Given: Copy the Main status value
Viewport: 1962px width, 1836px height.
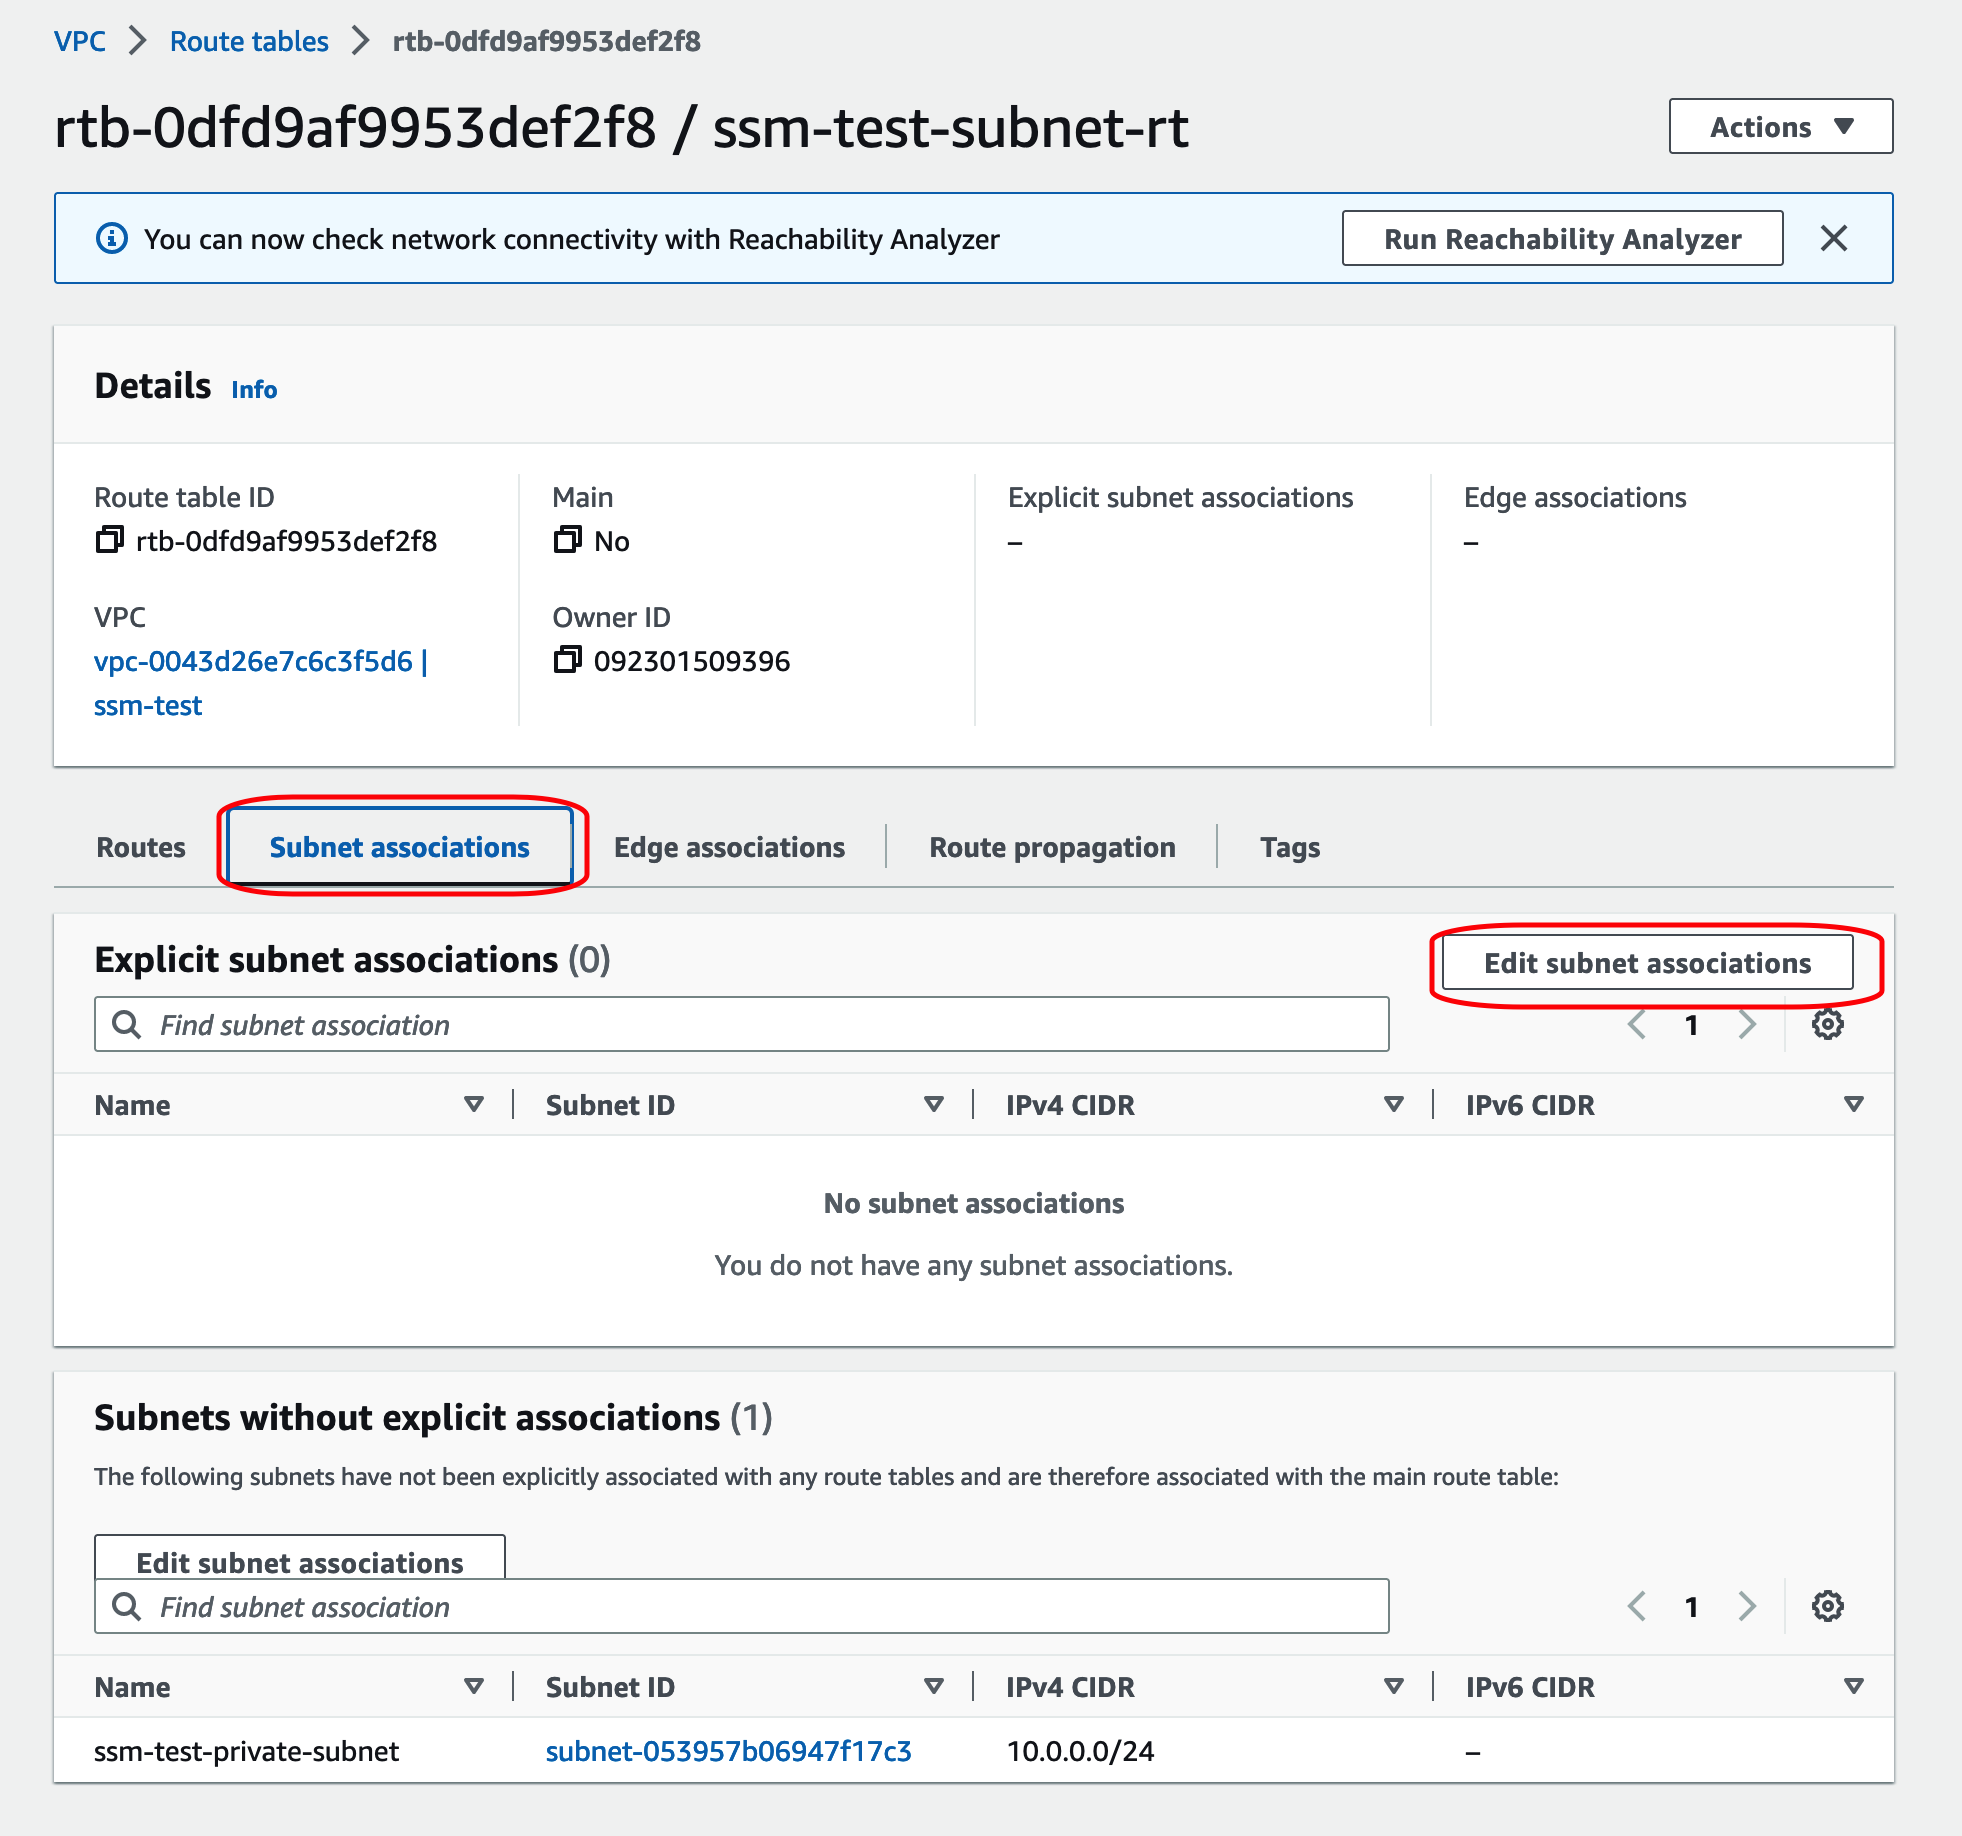Looking at the screenshot, I should pyautogui.click(x=567, y=540).
